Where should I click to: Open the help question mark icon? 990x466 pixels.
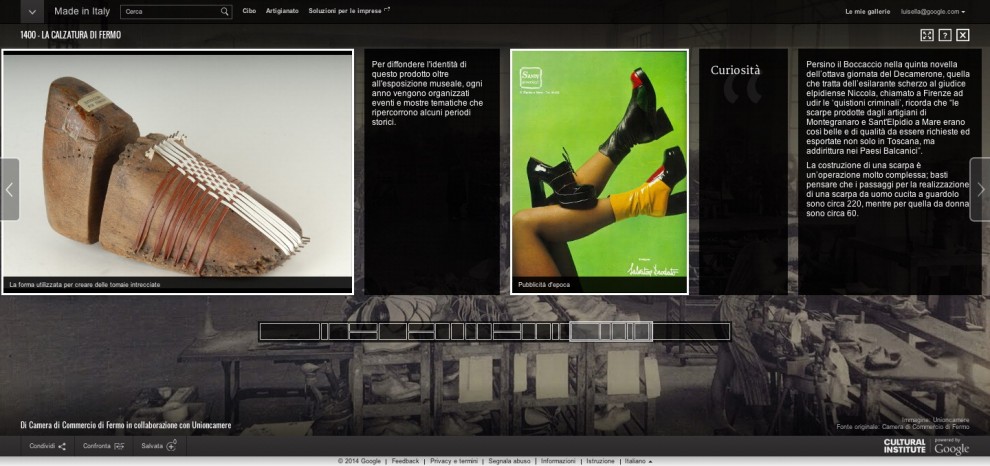pos(945,35)
